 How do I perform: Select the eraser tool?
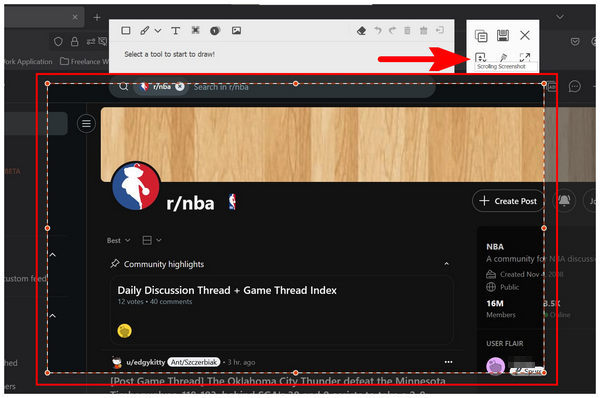361,31
